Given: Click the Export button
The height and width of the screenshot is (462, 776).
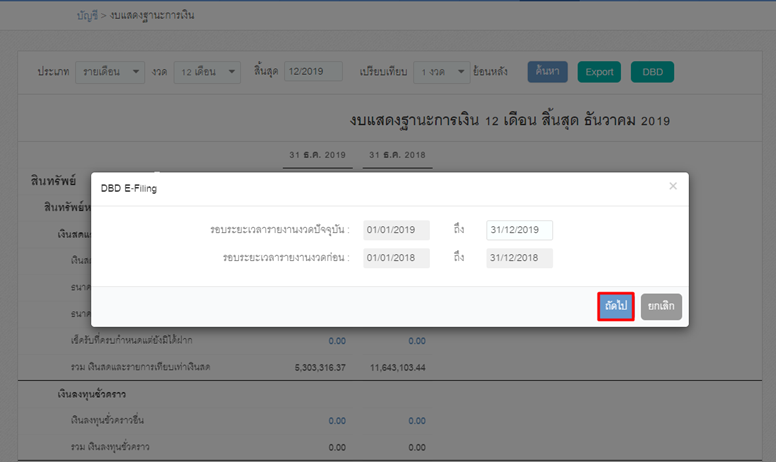Looking at the screenshot, I should 599,72.
